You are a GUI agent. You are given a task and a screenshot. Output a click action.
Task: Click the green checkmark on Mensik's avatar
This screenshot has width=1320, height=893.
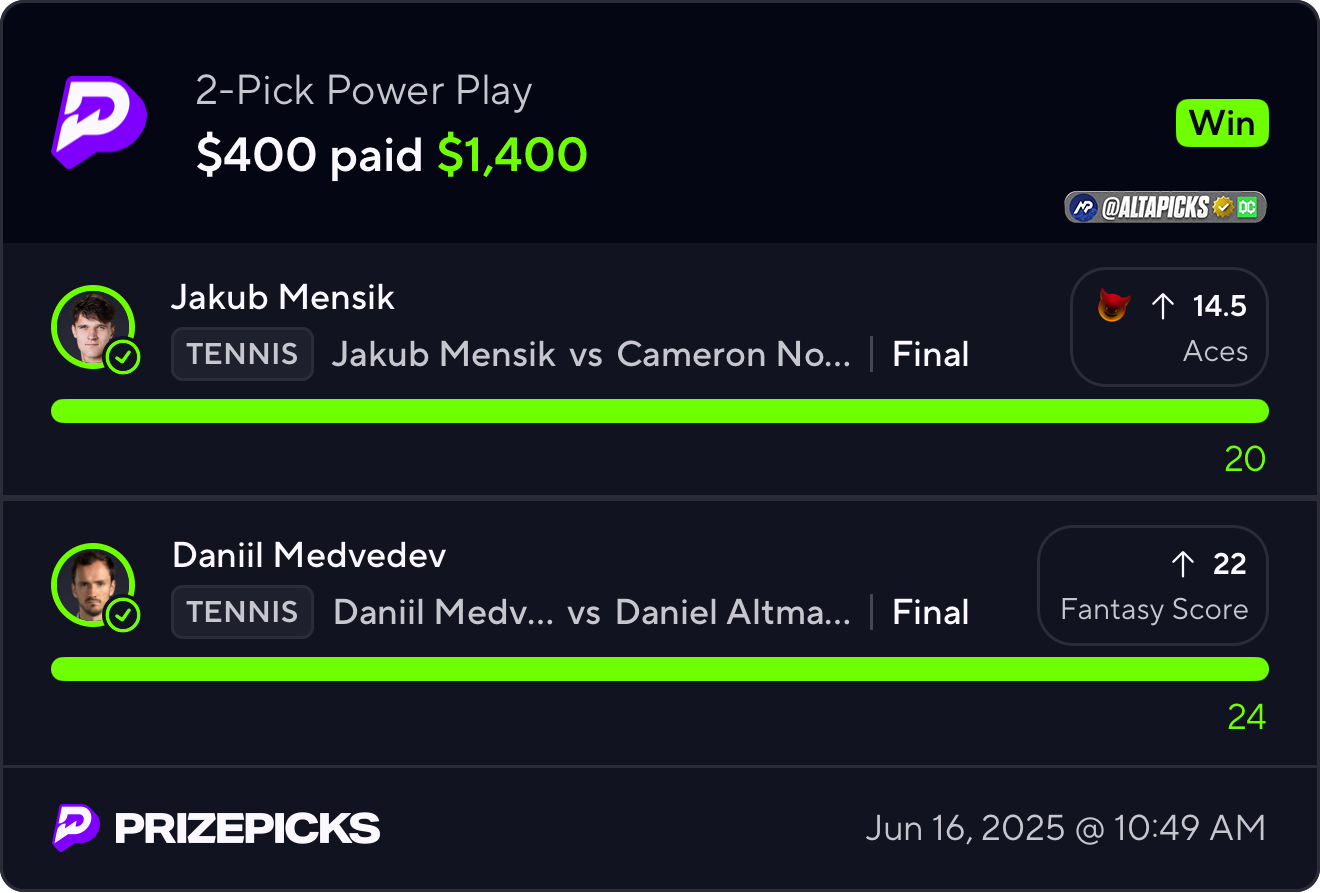point(123,357)
